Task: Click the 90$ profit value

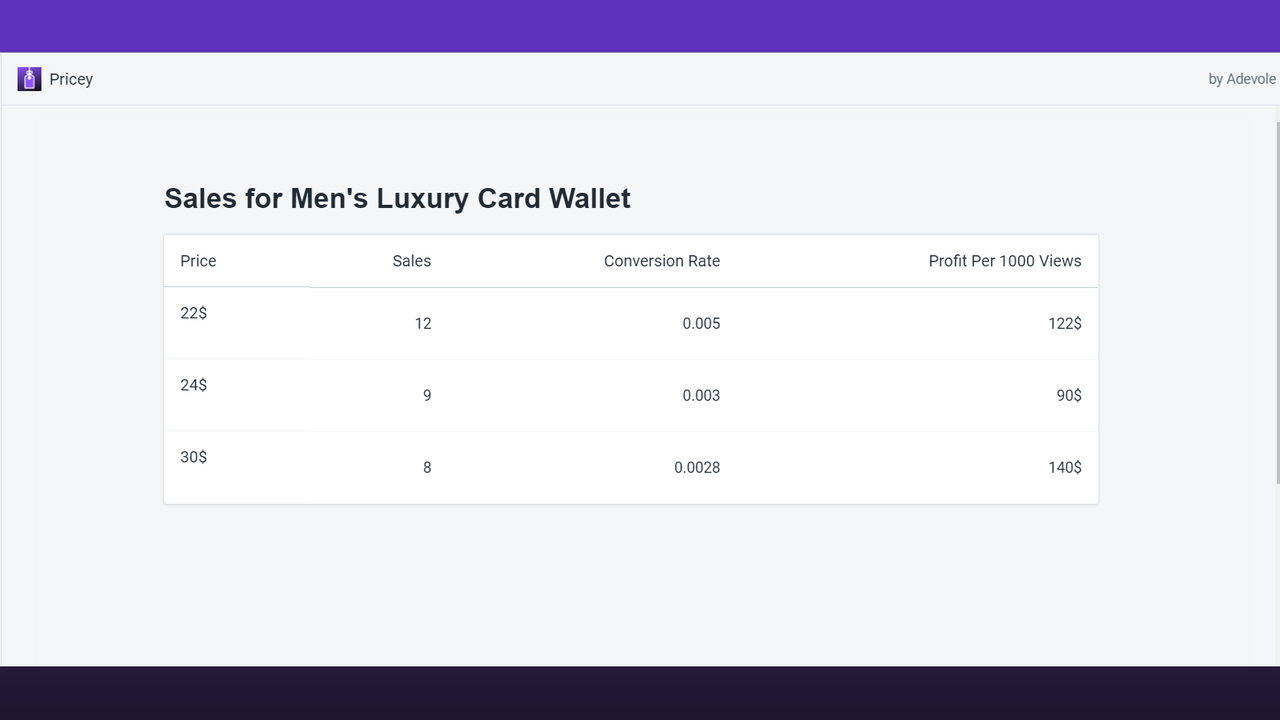Action: [x=1068, y=395]
